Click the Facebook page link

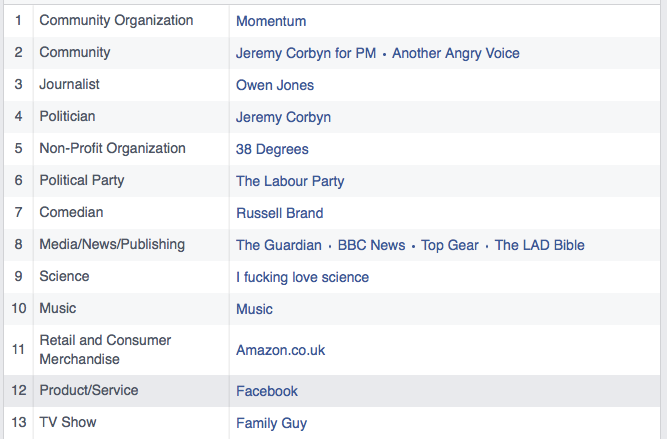pos(267,391)
